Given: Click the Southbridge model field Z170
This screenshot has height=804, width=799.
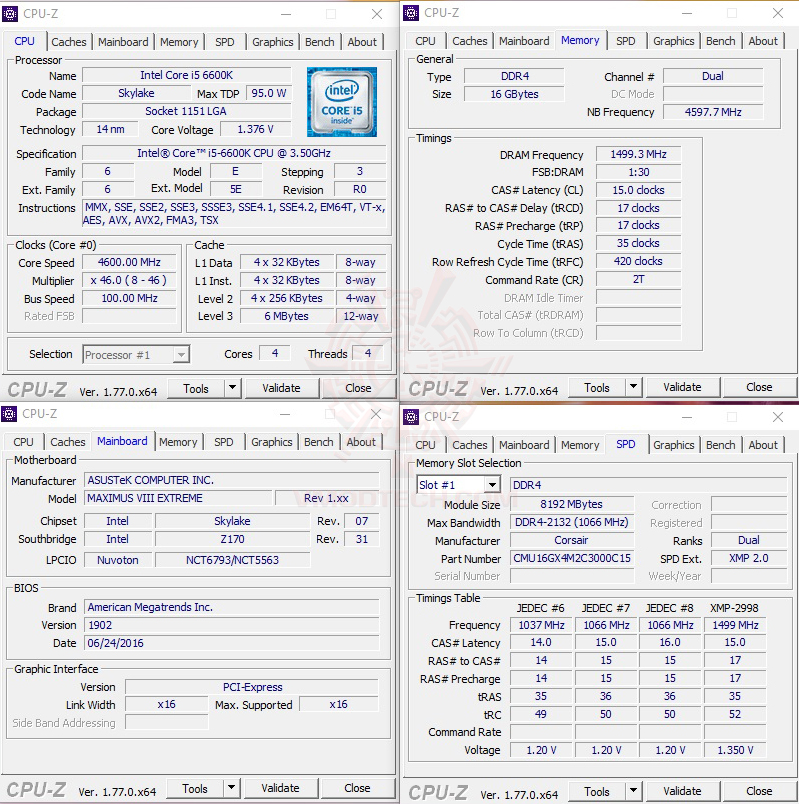Looking at the screenshot, I should (x=232, y=539).
